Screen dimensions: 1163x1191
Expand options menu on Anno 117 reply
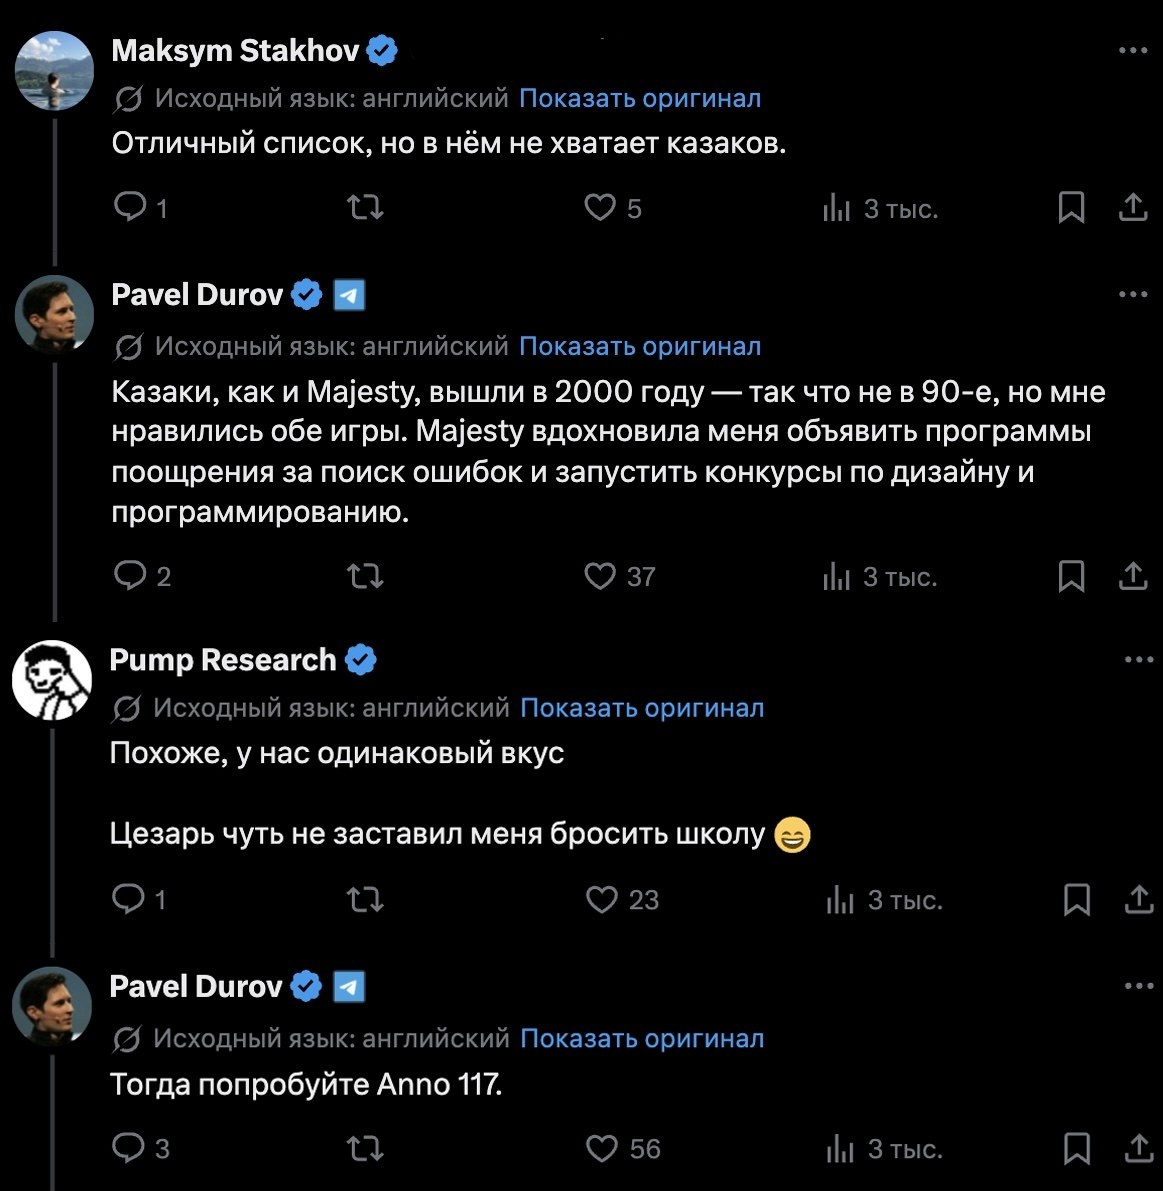tap(1139, 986)
